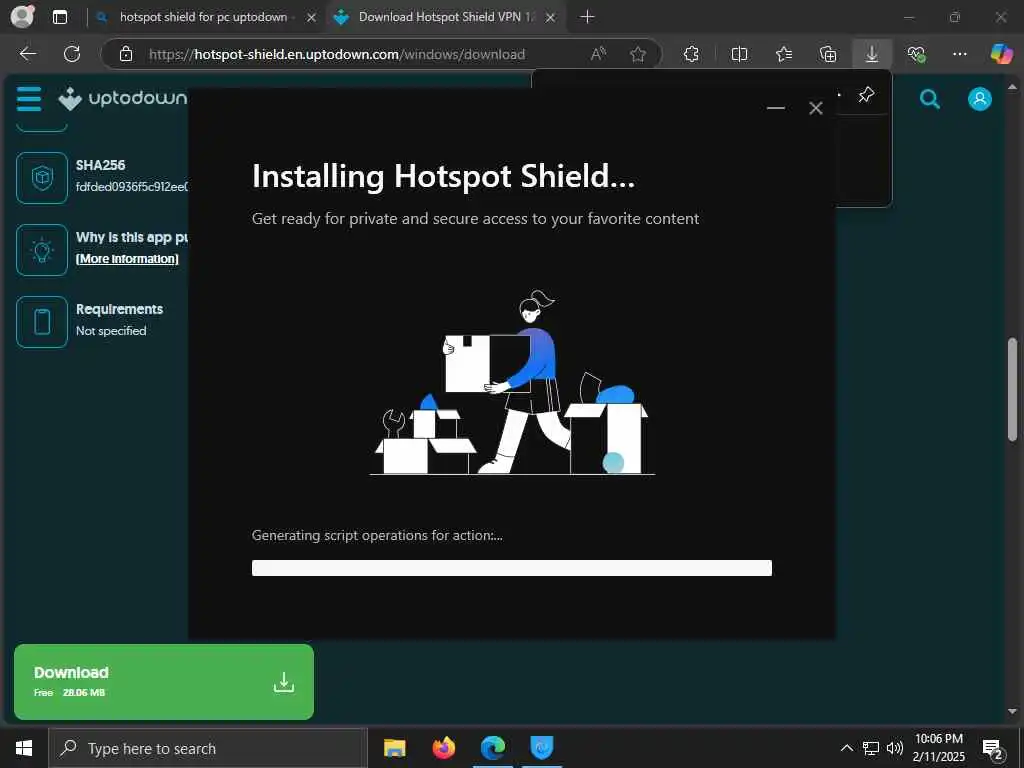Open the network status tray icon
Screen dimensions: 1024x768
pyautogui.click(x=871, y=748)
